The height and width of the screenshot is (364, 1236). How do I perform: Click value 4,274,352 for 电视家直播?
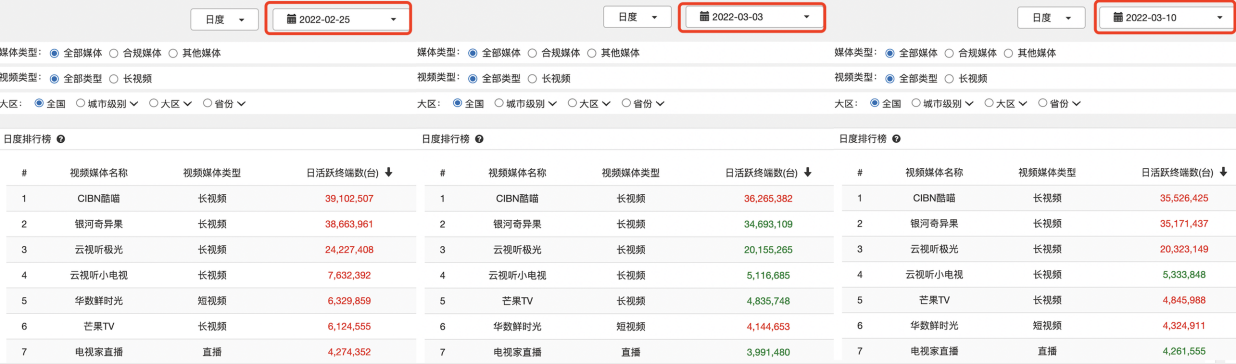point(349,352)
